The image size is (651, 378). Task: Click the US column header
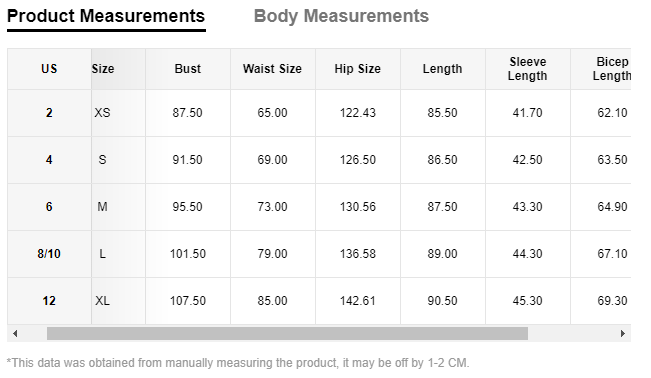pos(49,69)
